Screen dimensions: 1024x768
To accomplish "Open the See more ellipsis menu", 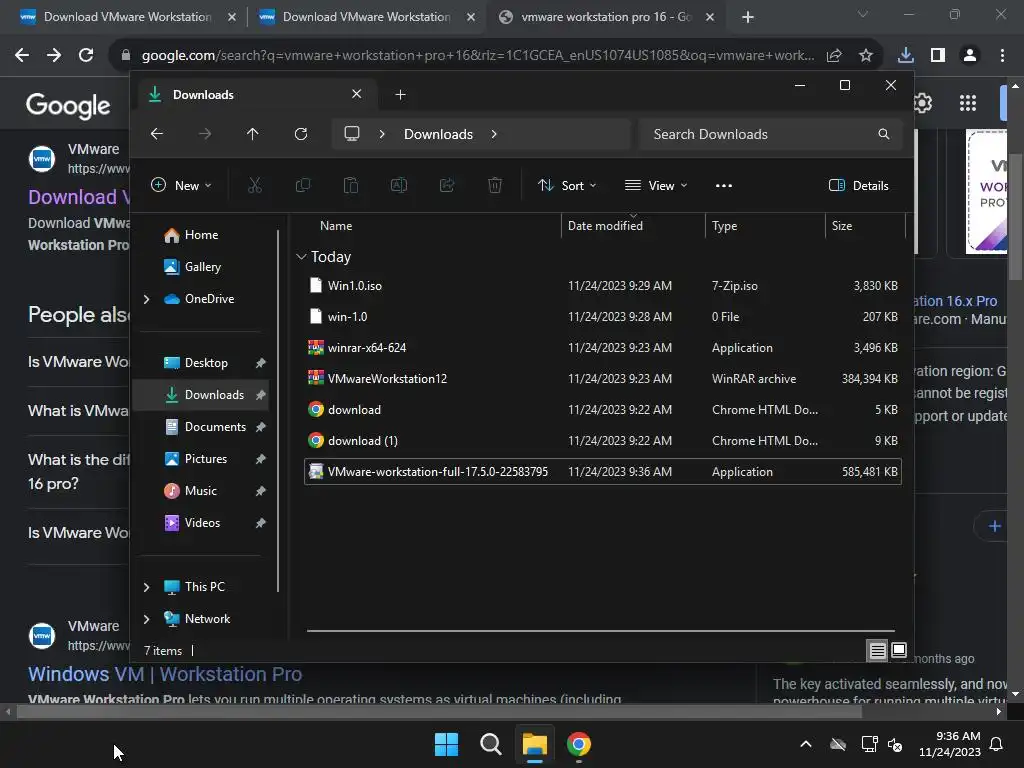I will (x=724, y=185).
